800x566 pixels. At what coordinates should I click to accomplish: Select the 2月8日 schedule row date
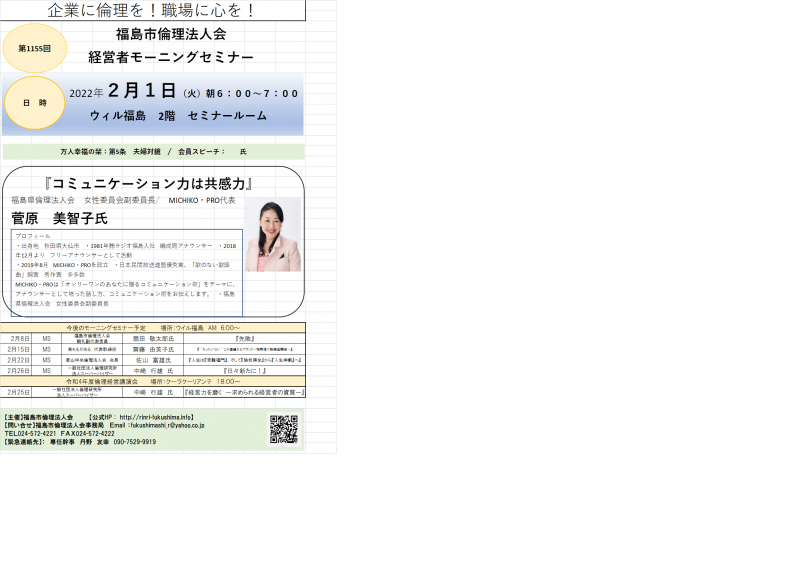[x=19, y=339]
